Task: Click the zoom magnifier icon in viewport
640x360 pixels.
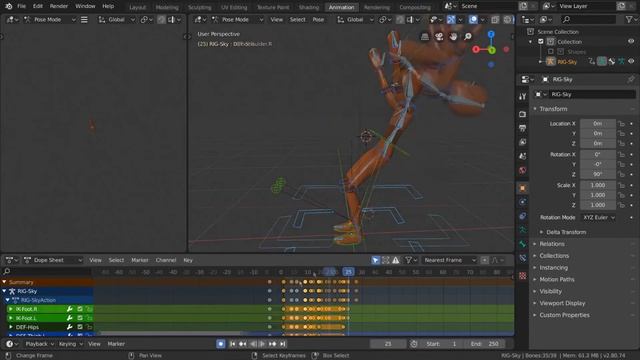Action: click(468, 37)
